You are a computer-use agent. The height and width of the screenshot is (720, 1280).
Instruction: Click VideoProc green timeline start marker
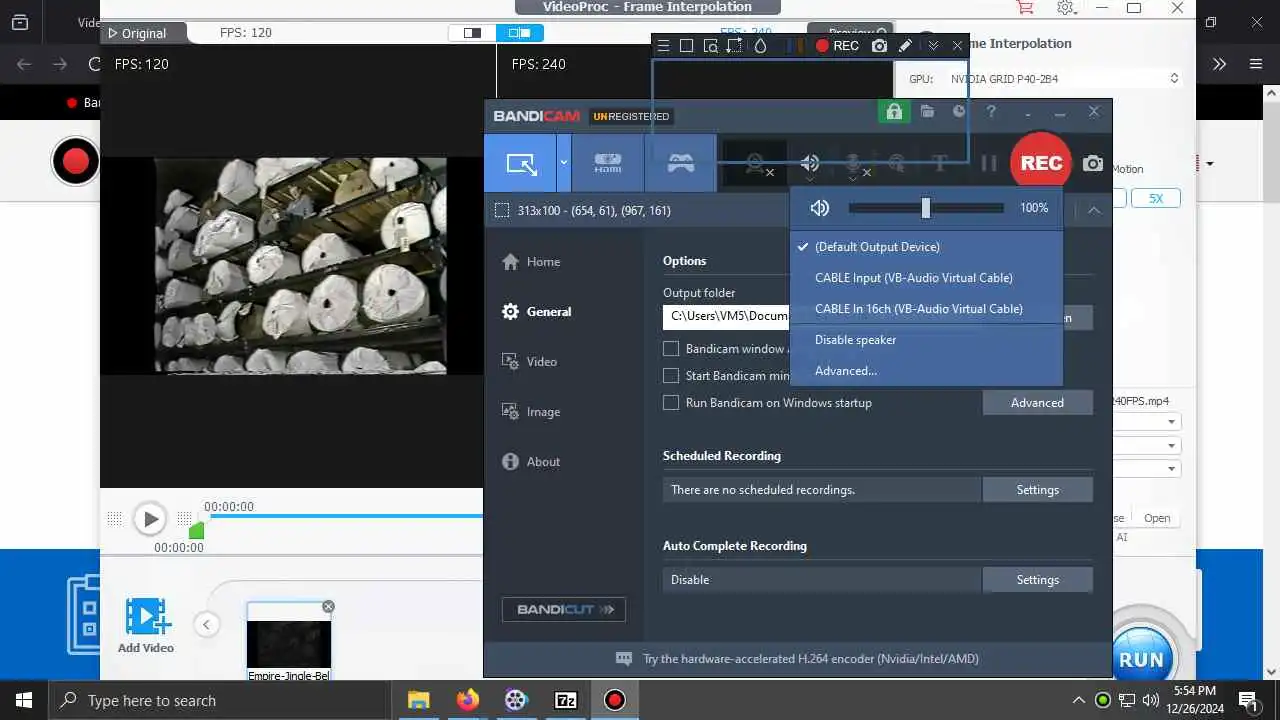[x=197, y=531]
